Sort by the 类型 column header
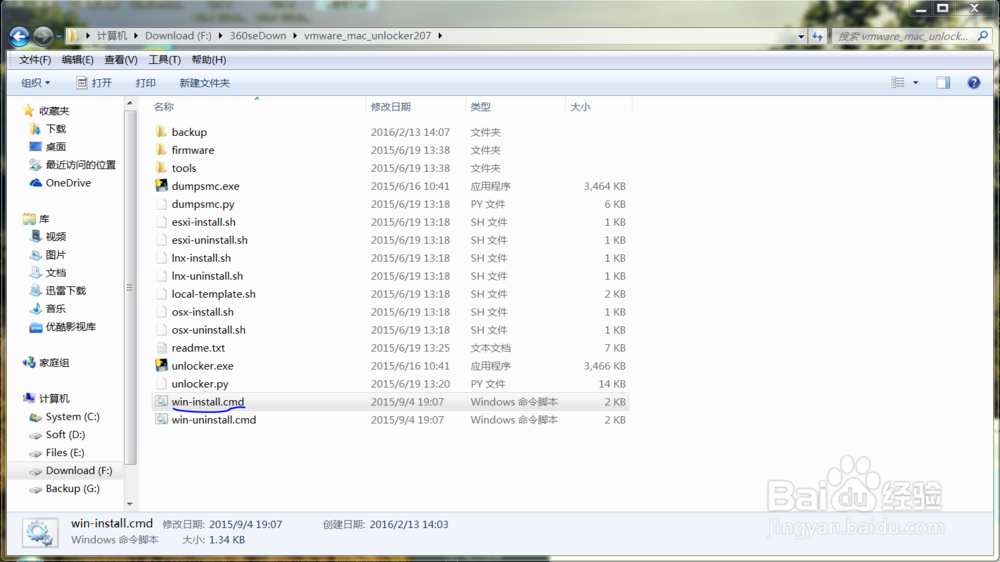The width and height of the screenshot is (1000, 562). click(x=480, y=107)
